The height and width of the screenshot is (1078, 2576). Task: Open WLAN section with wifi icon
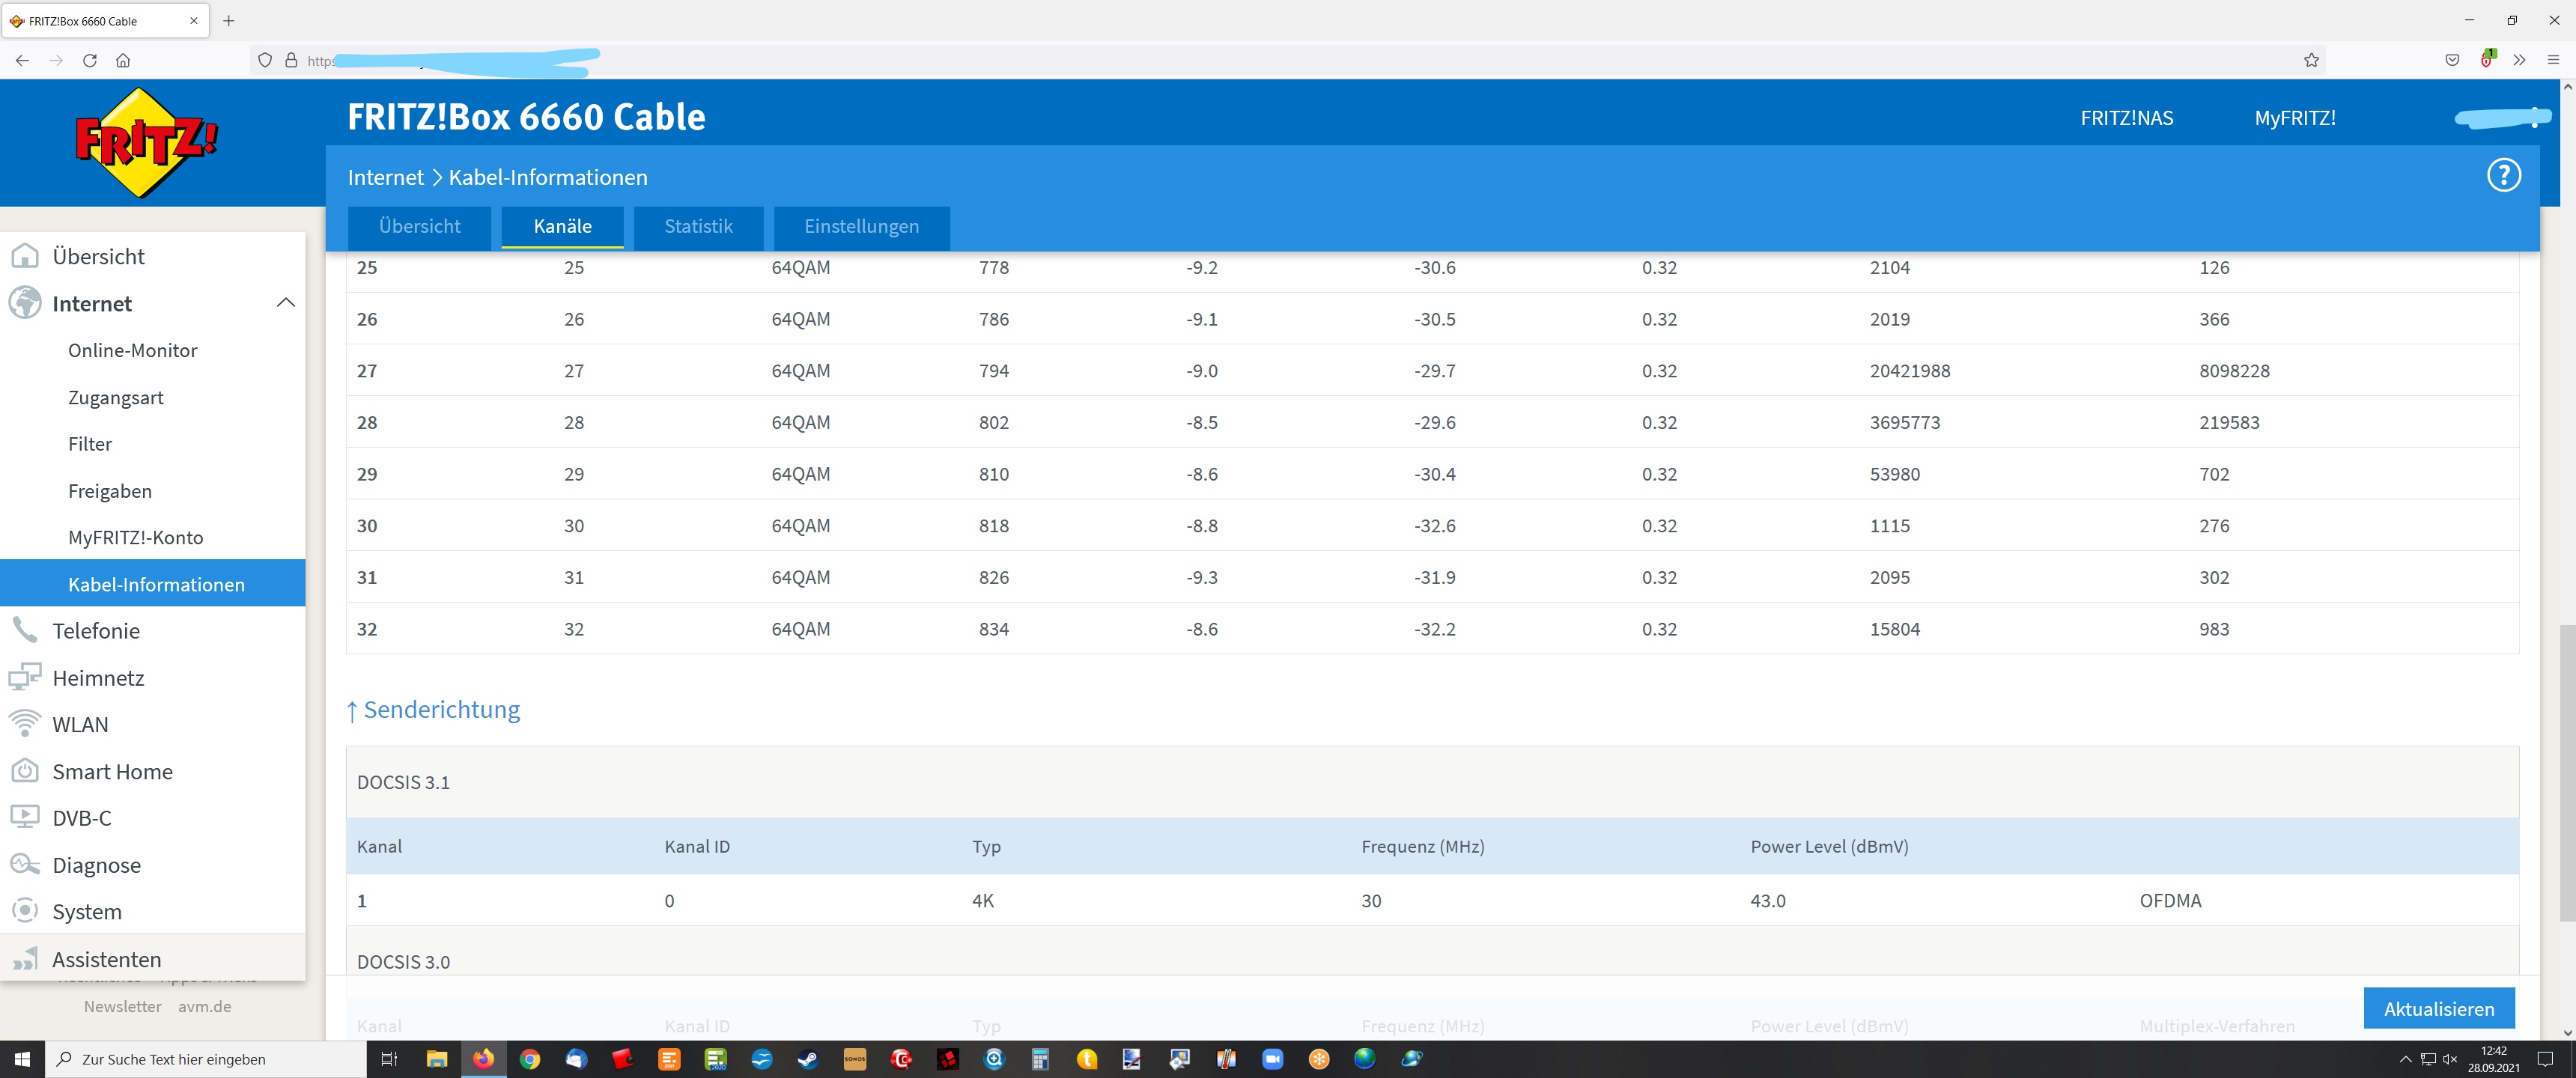pyautogui.click(x=80, y=725)
